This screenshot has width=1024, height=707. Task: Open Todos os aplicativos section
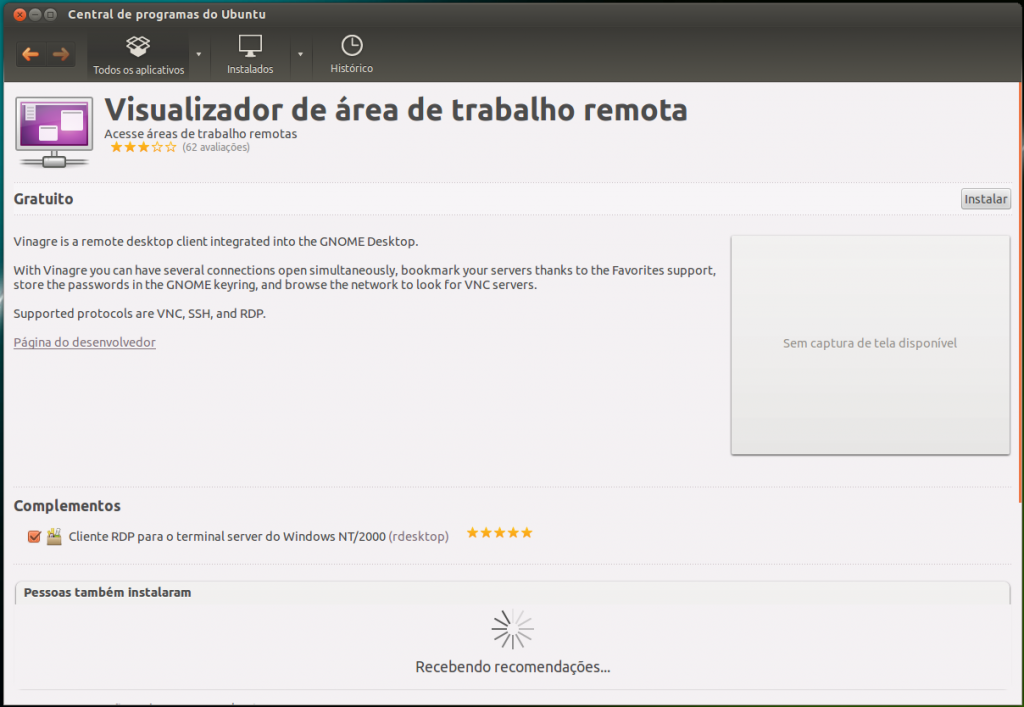(x=138, y=55)
